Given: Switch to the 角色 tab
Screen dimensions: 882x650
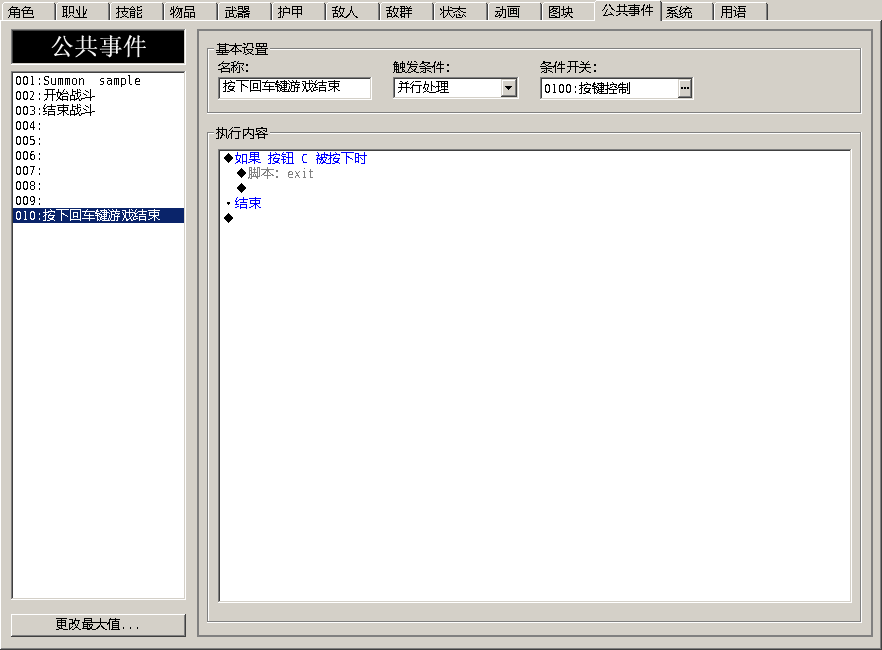Looking at the screenshot, I should [28, 12].
